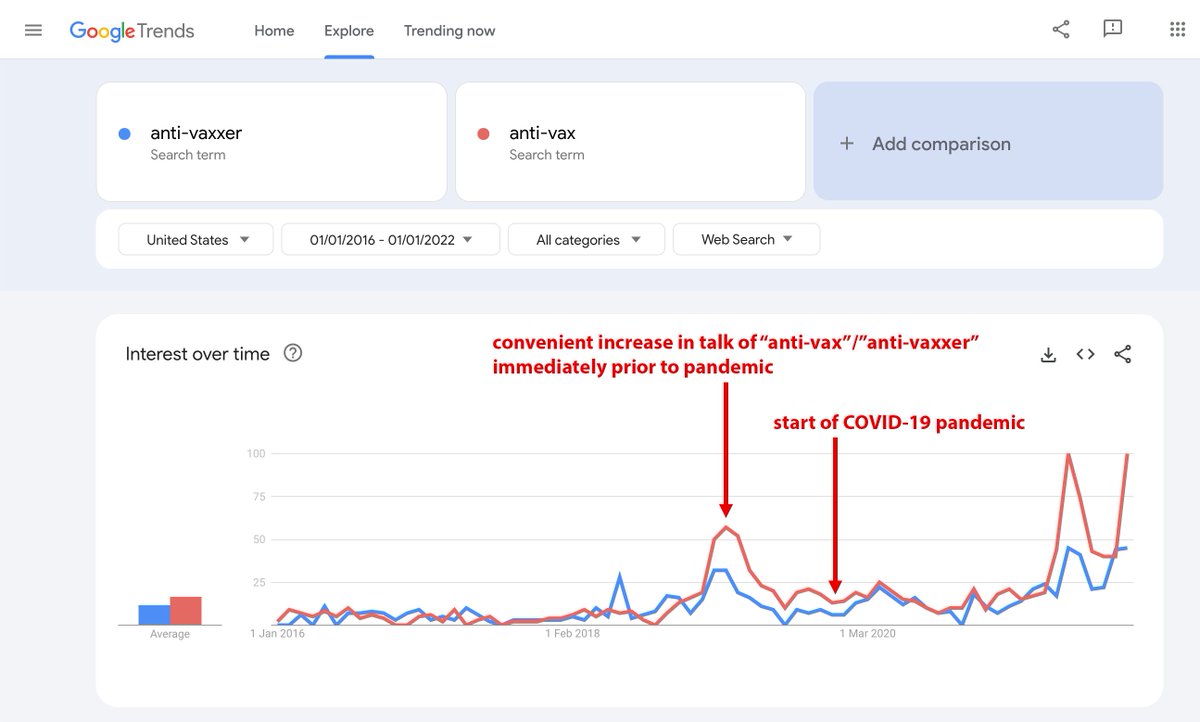1200x722 pixels.
Task: Open the hamburger main menu
Action: (x=33, y=30)
